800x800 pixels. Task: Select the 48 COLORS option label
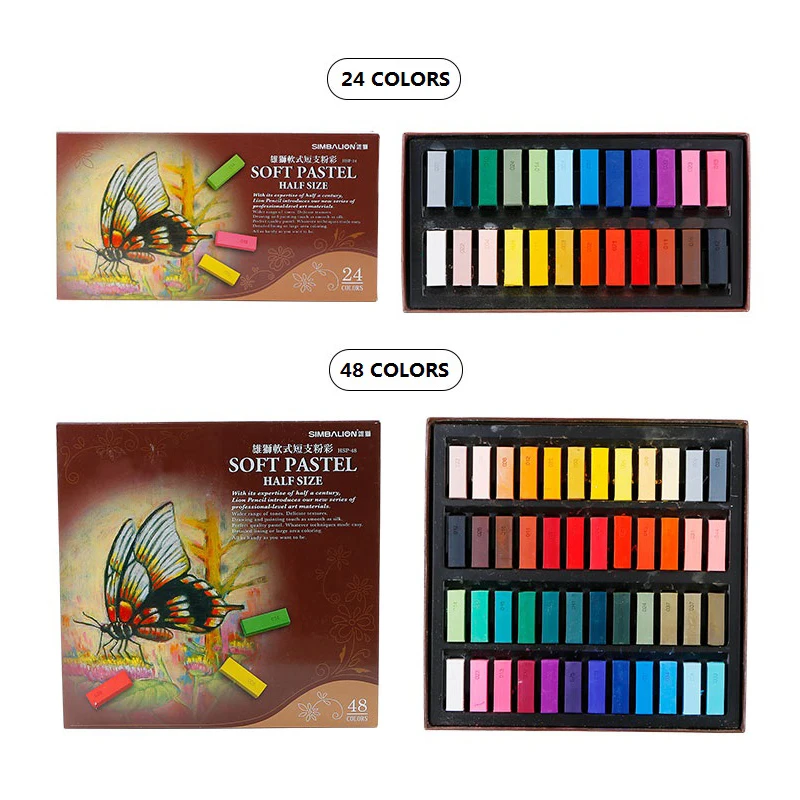(395, 370)
